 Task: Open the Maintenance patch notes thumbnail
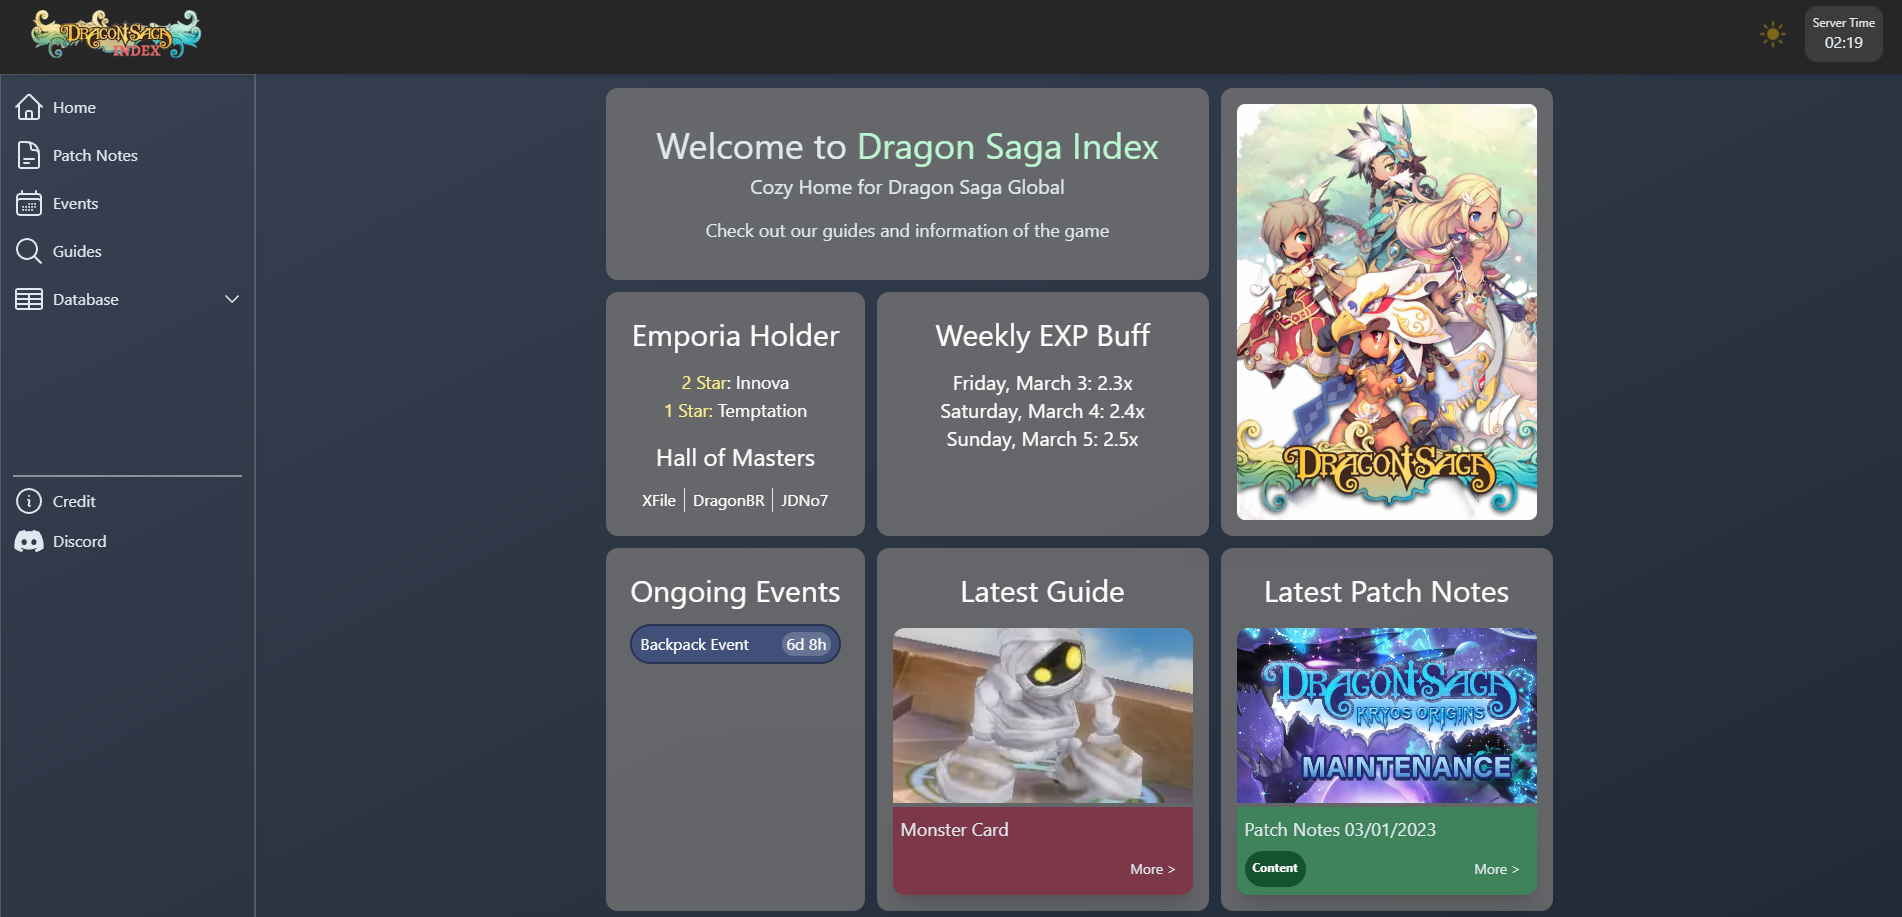tap(1386, 716)
